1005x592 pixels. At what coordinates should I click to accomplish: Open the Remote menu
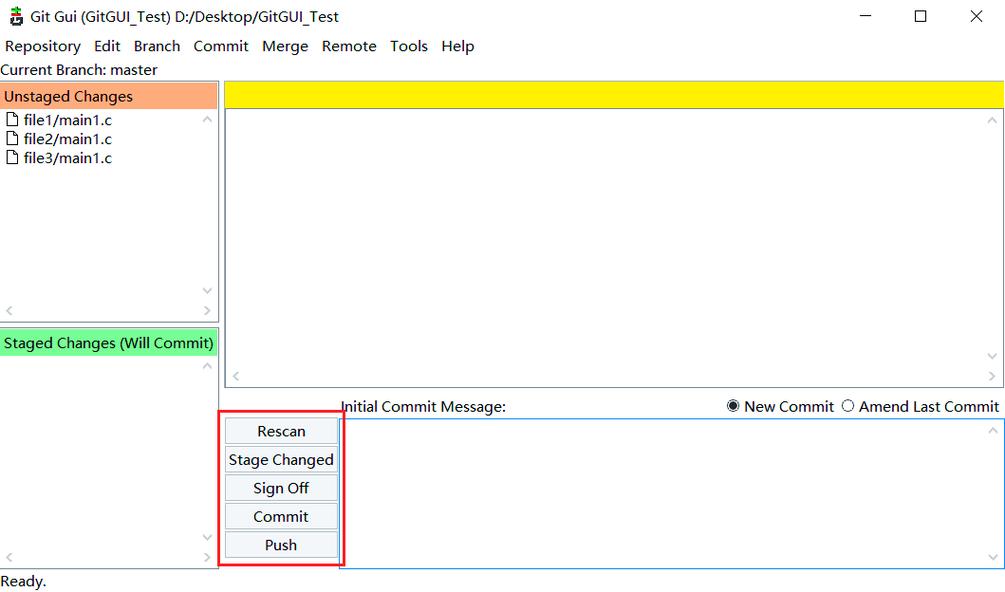click(x=349, y=46)
